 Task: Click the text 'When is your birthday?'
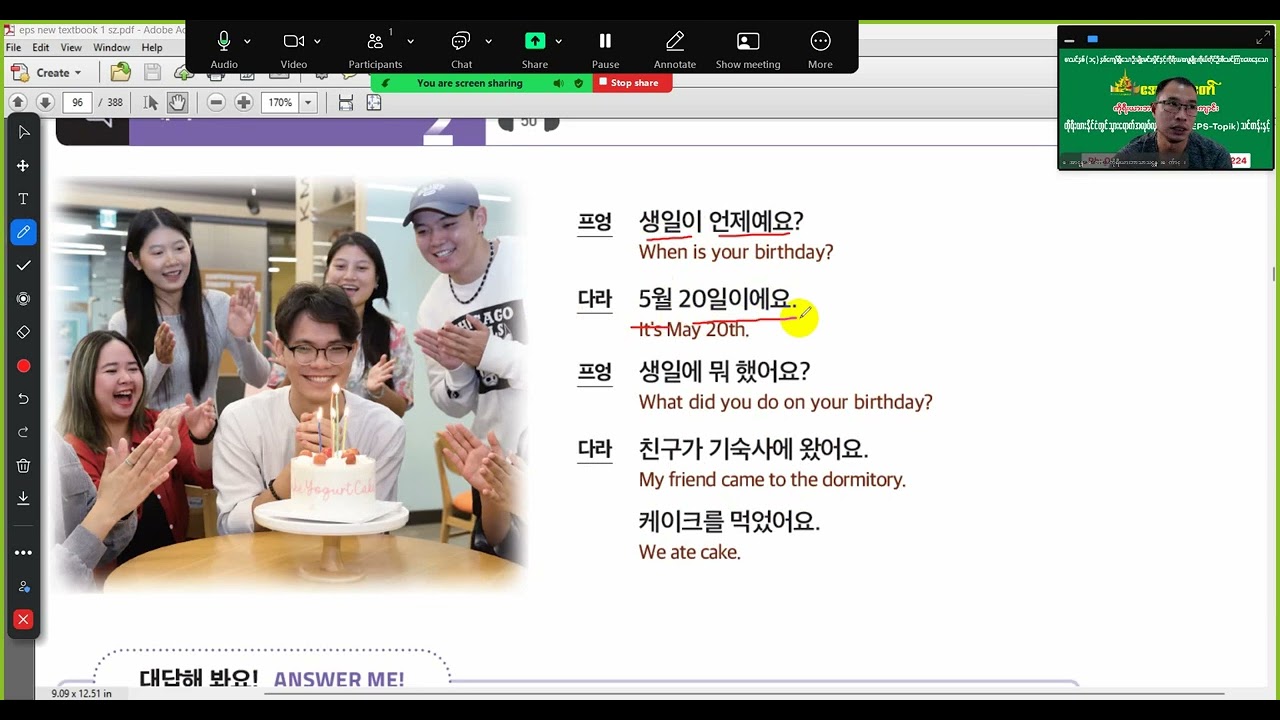point(736,252)
